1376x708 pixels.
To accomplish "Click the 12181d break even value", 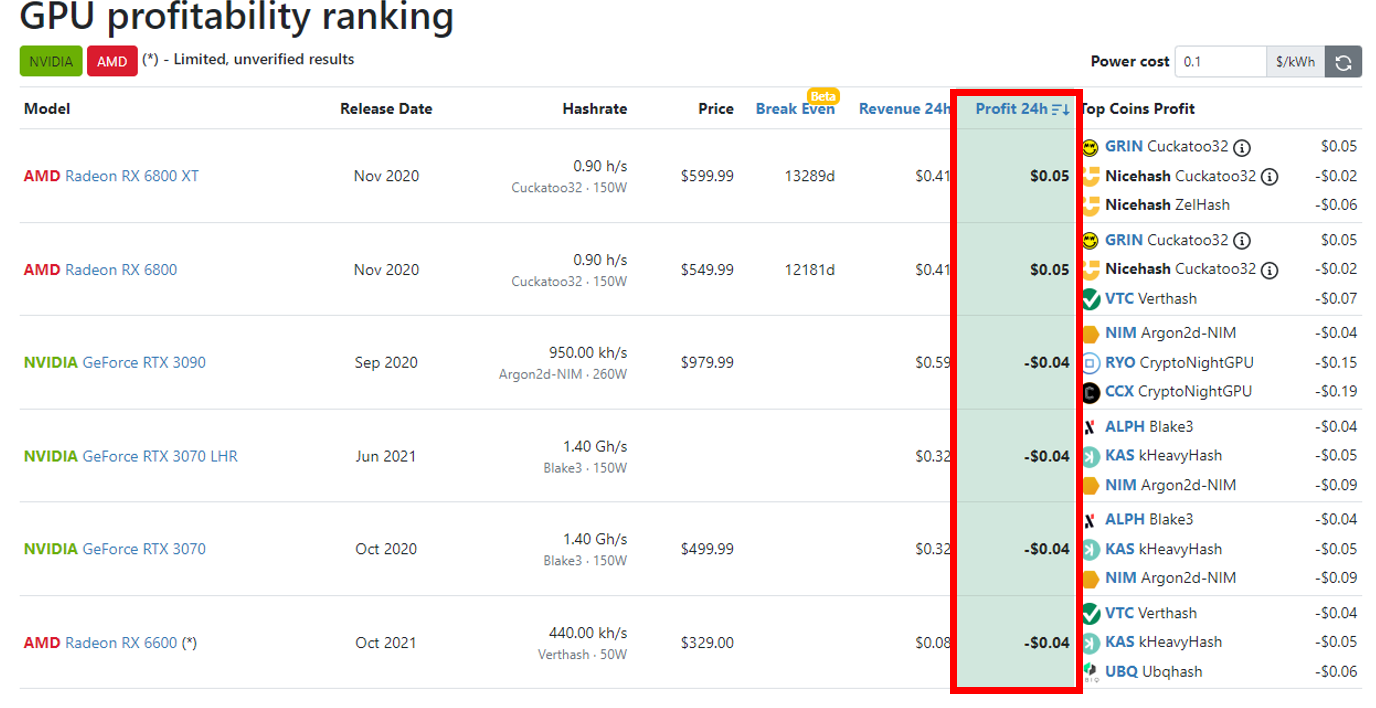I will (x=809, y=270).
